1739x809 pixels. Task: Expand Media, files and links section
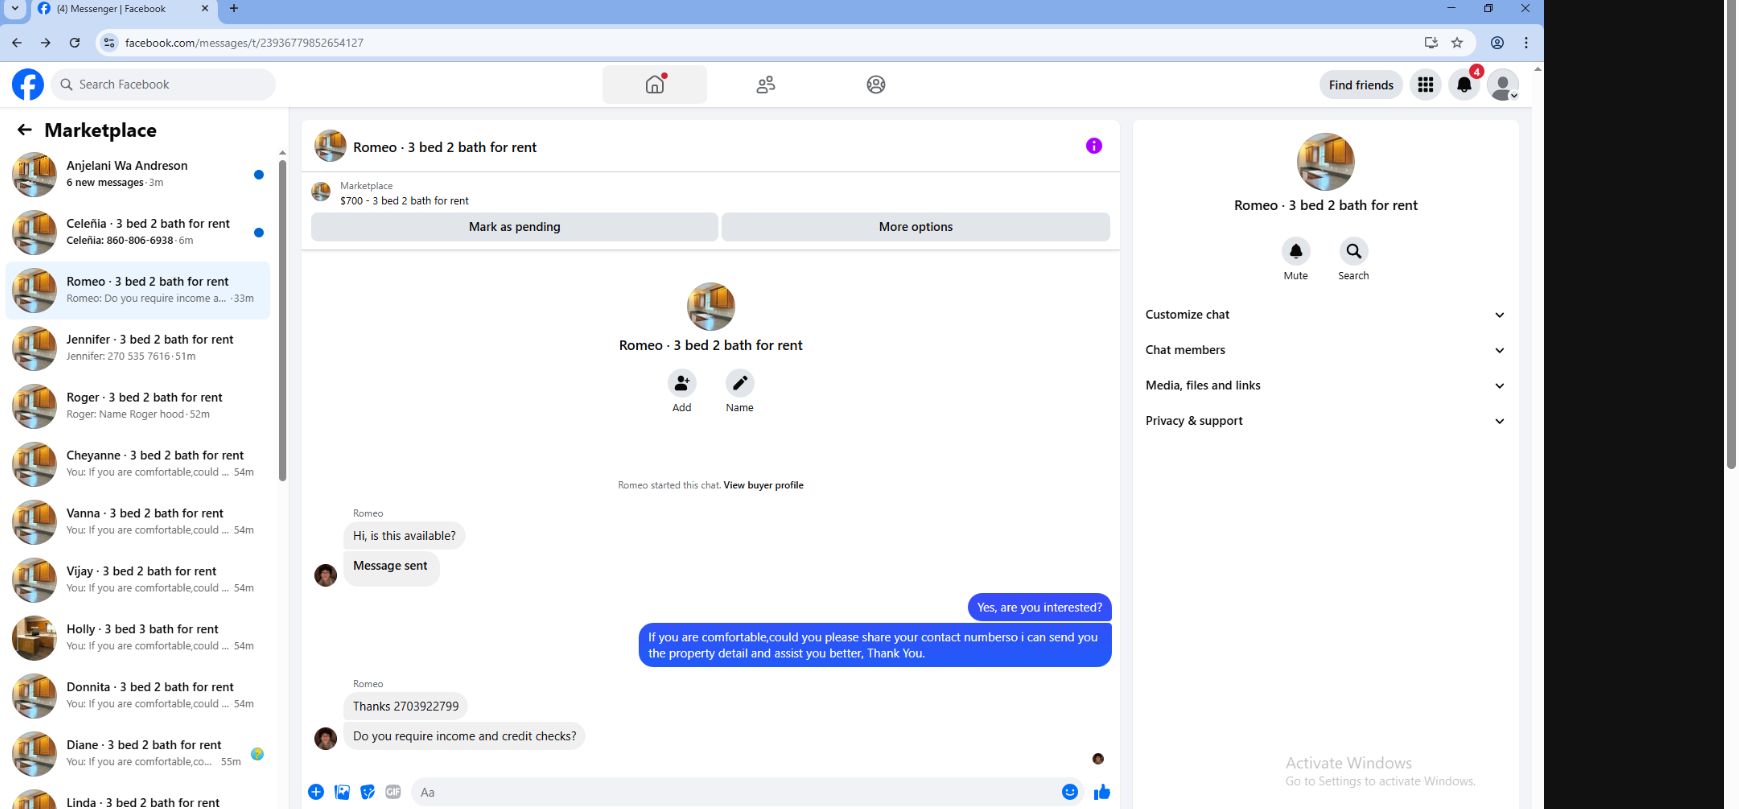pyautogui.click(x=1325, y=386)
